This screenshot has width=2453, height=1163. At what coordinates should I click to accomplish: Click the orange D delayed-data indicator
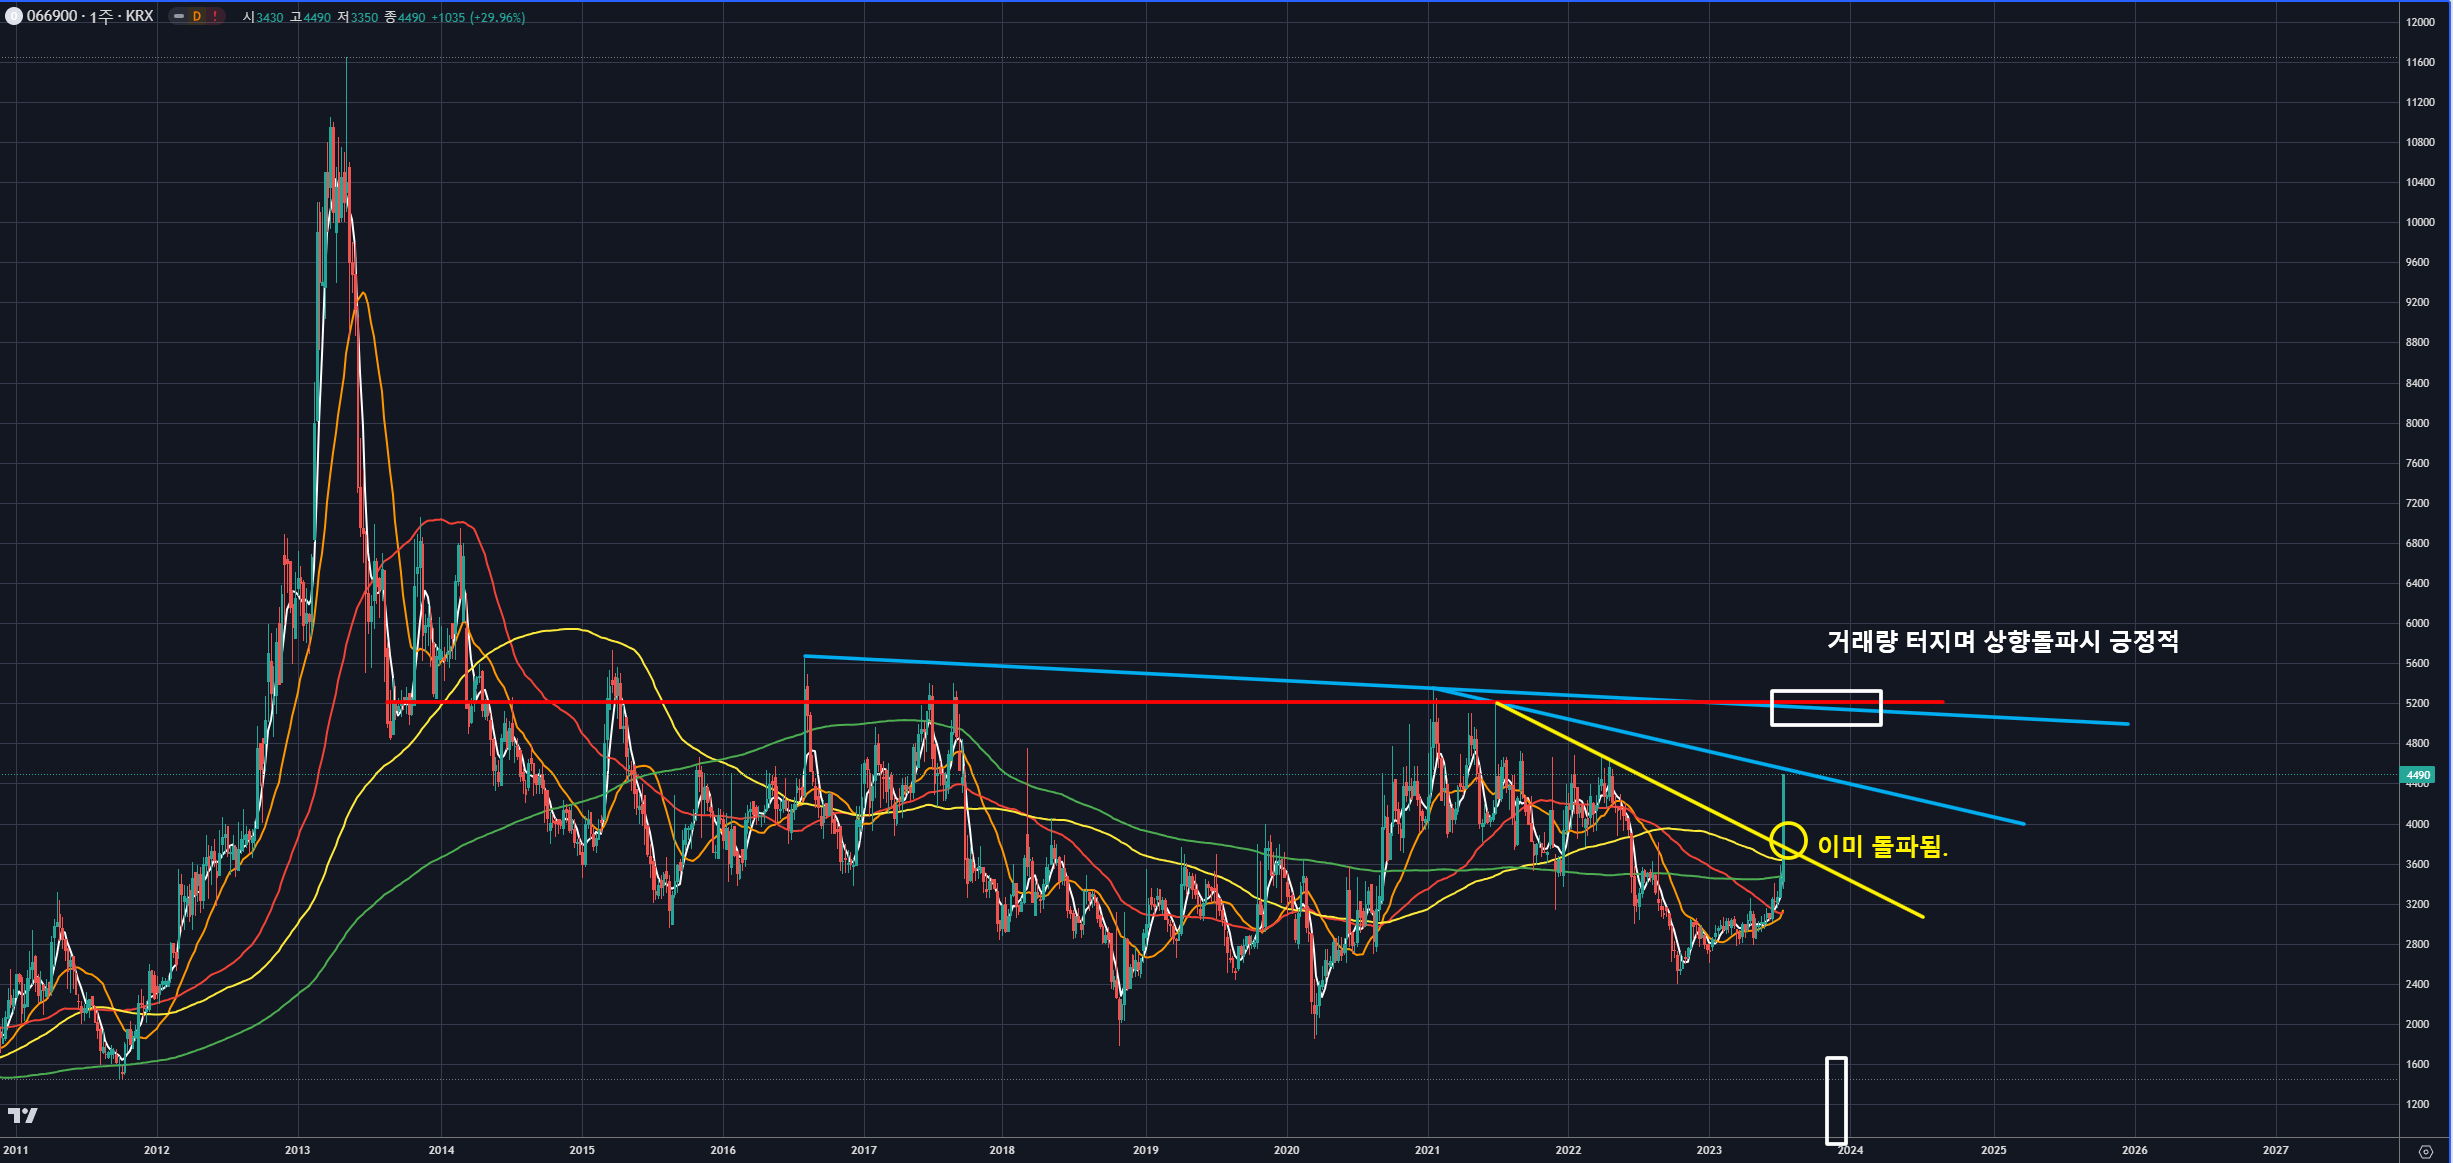197,16
